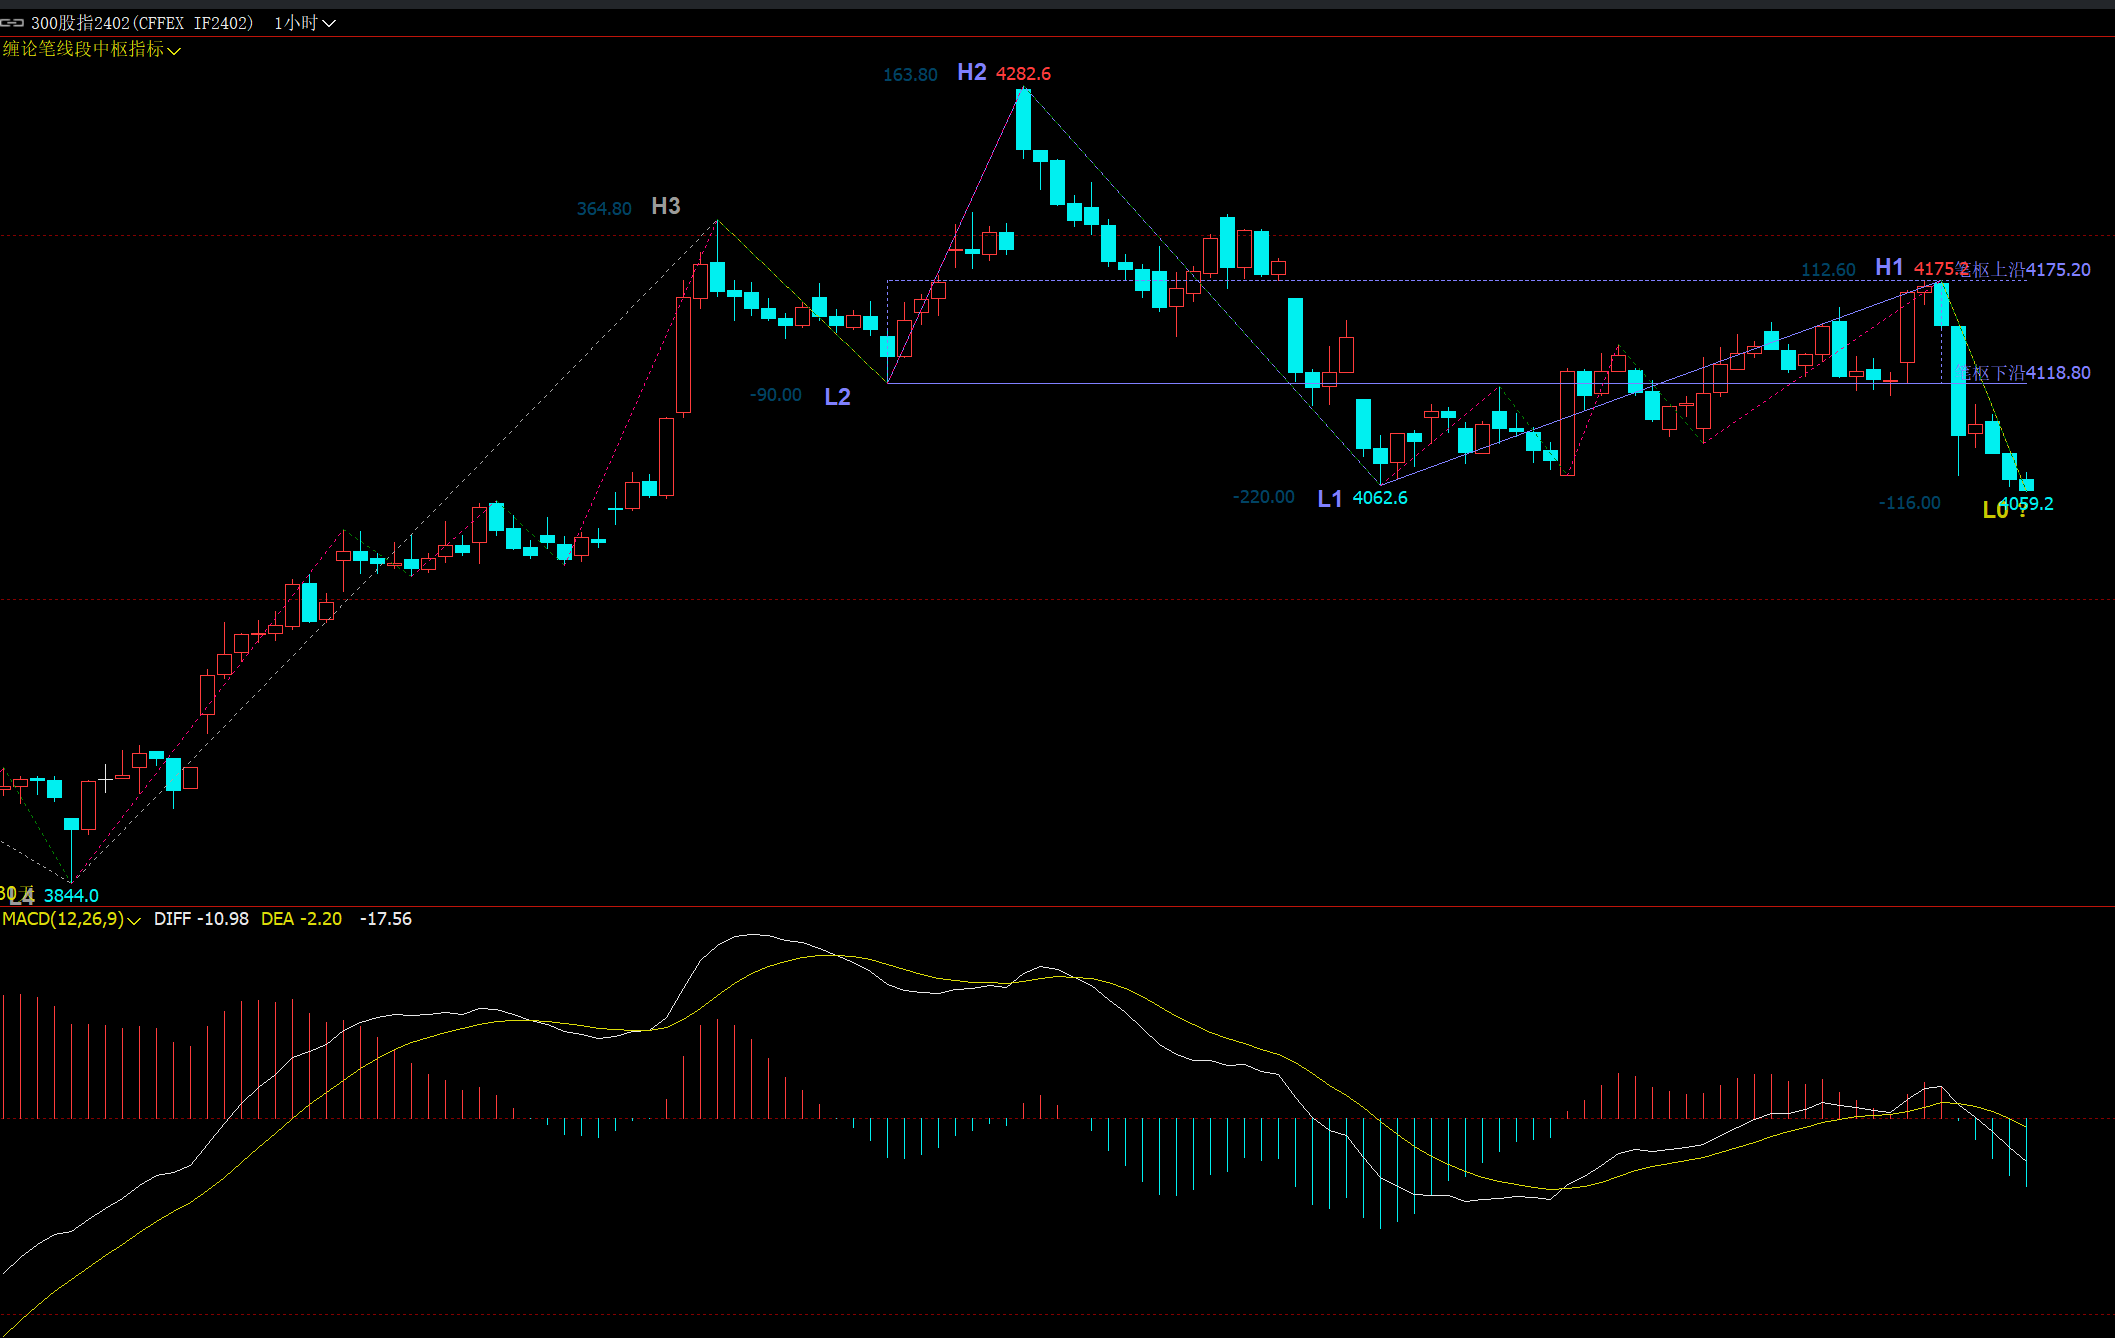Click the -116.00 swing value

(1909, 503)
